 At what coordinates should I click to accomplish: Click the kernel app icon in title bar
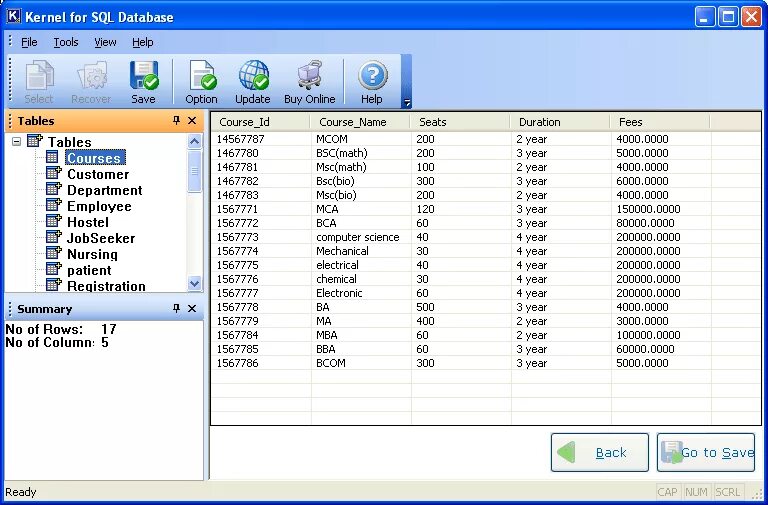coord(14,16)
